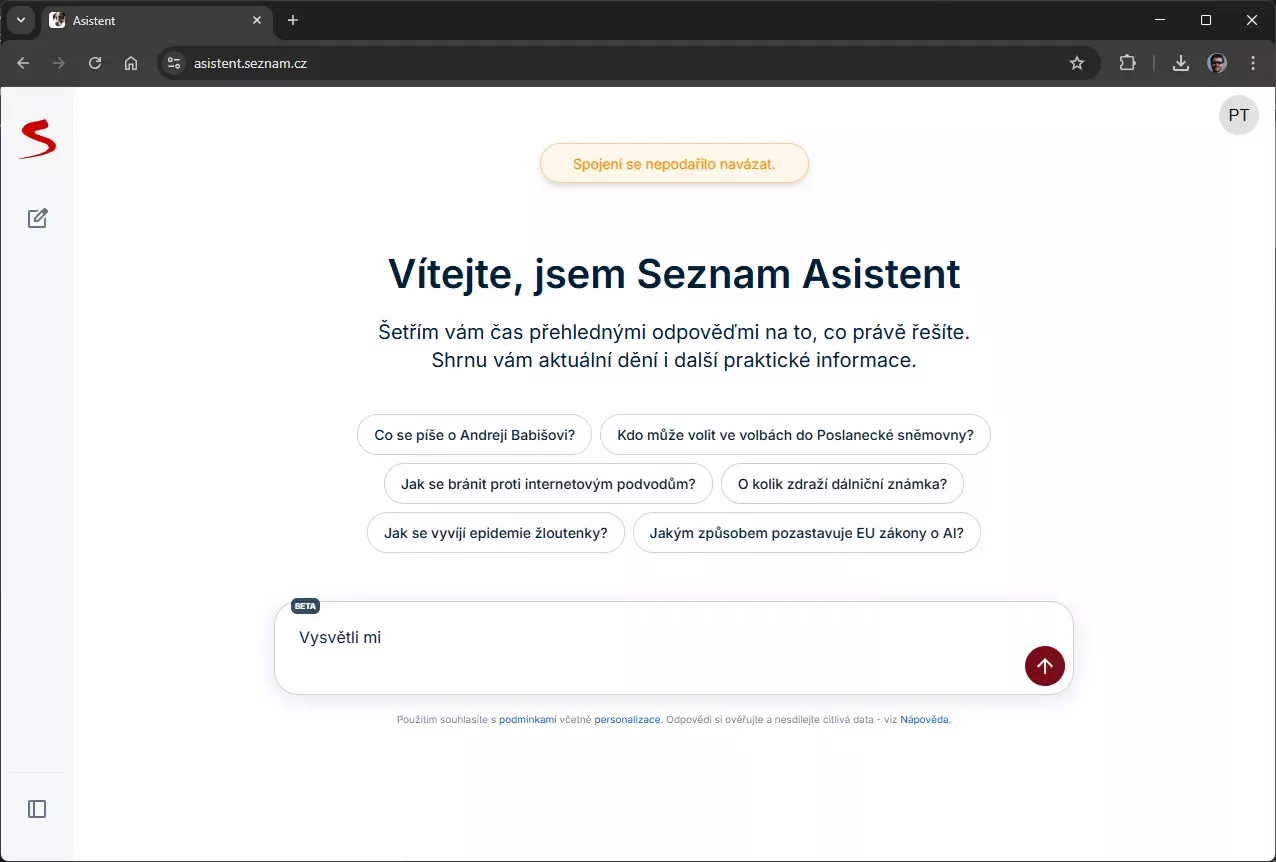The height and width of the screenshot is (862, 1276).
Task: Toggle the sidebar panel icon
Action: (x=37, y=809)
